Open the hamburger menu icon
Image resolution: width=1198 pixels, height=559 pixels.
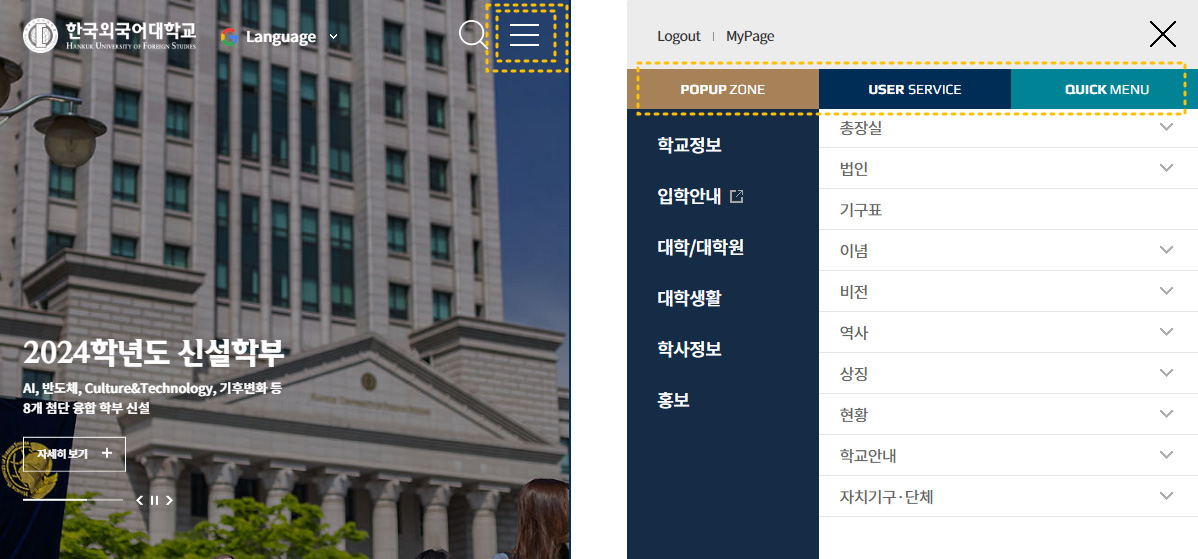[x=525, y=35]
